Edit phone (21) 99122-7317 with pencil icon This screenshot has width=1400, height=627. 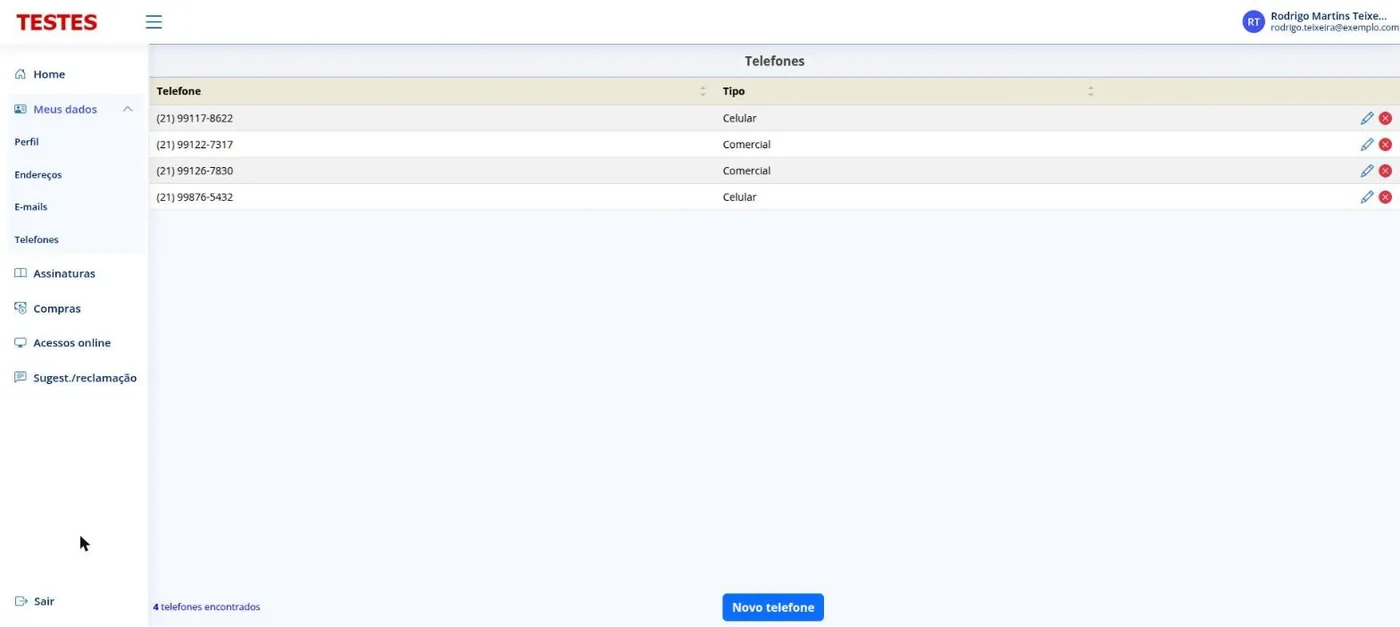click(1367, 144)
